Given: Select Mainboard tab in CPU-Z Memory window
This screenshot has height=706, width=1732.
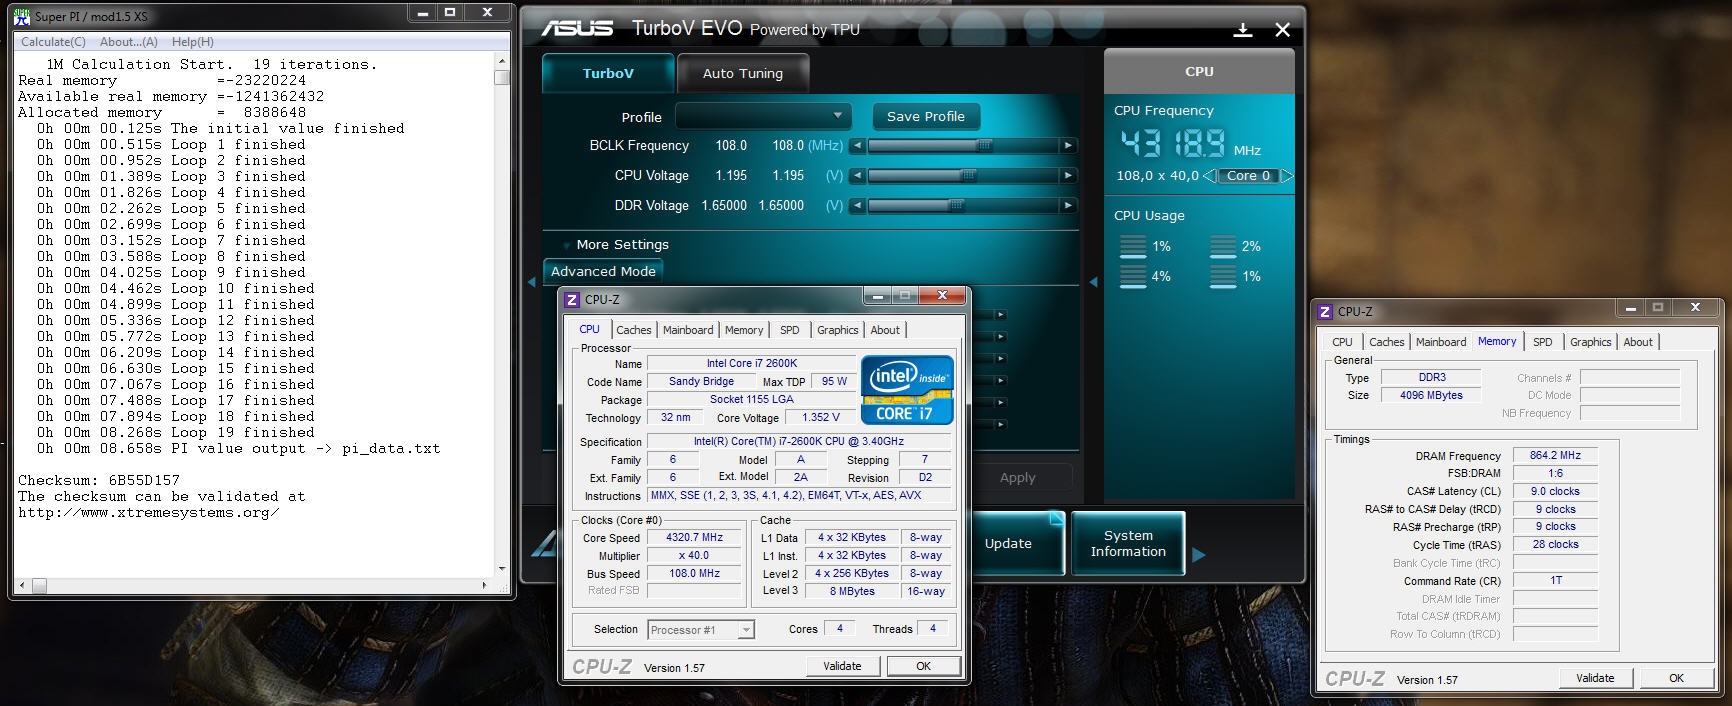Looking at the screenshot, I should pyautogui.click(x=1441, y=342).
